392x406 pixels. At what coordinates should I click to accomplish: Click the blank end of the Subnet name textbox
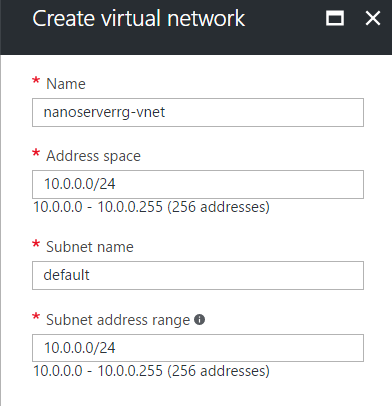pos(227,275)
